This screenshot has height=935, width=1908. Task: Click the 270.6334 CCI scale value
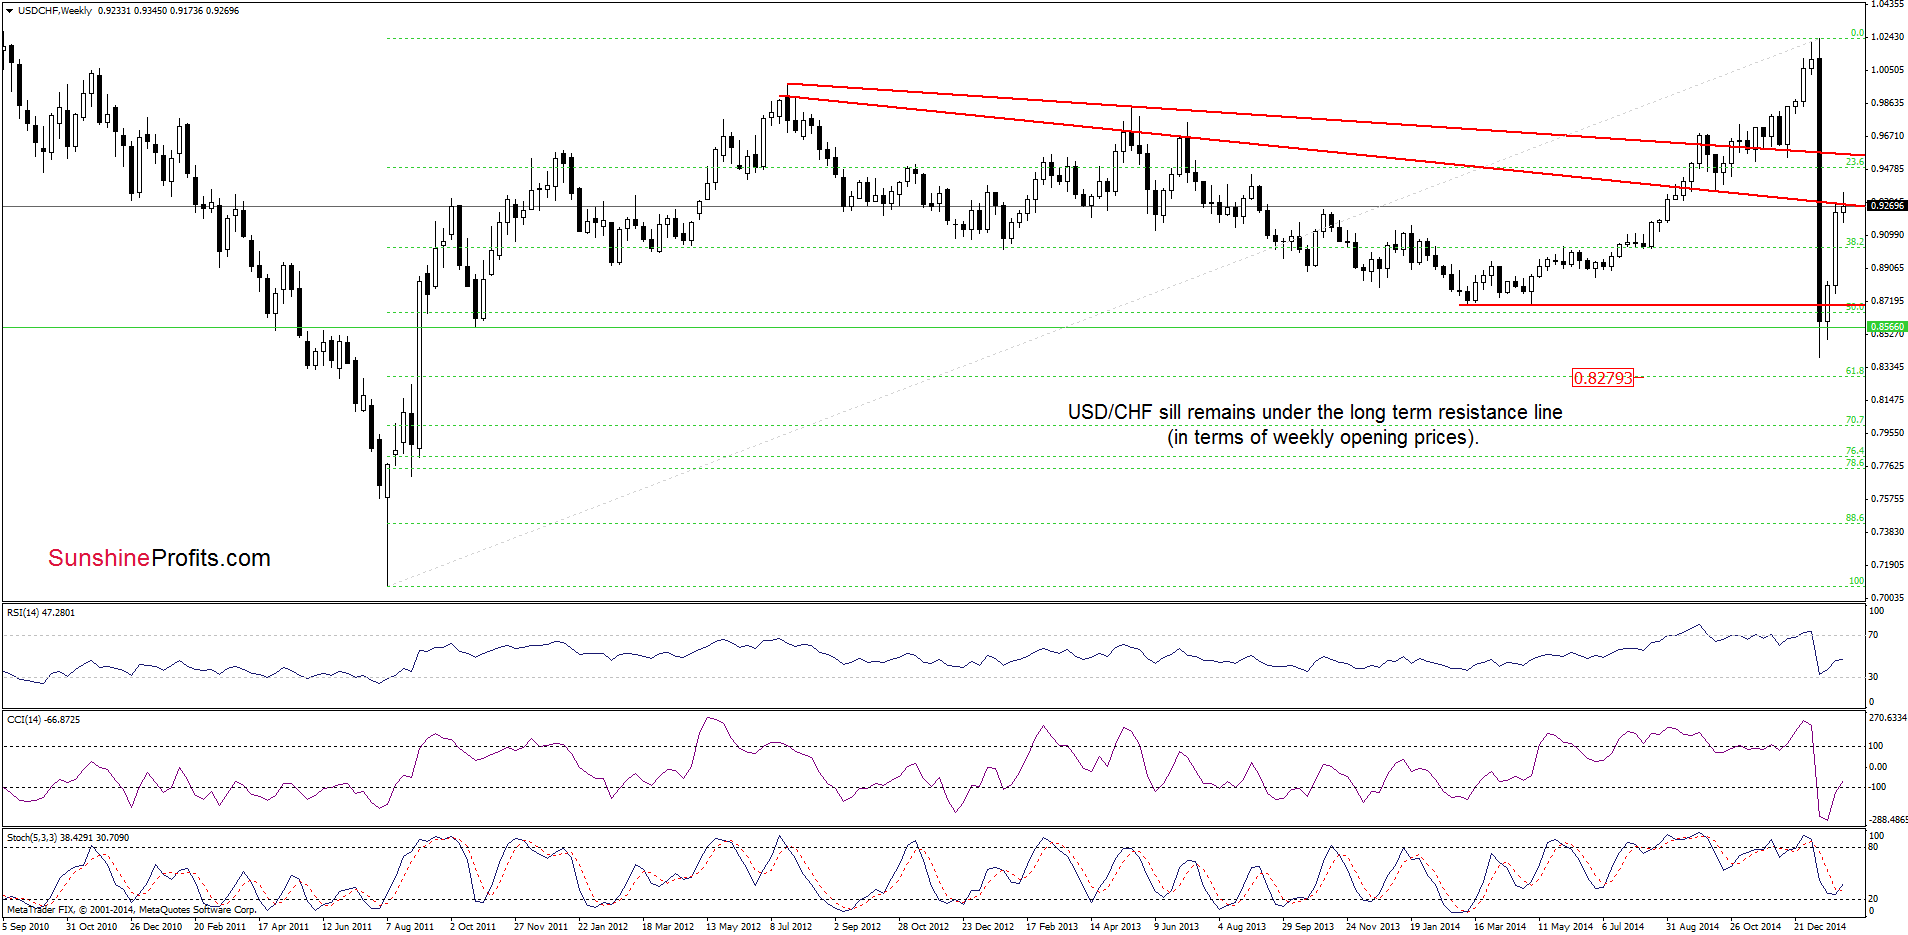1888,718
